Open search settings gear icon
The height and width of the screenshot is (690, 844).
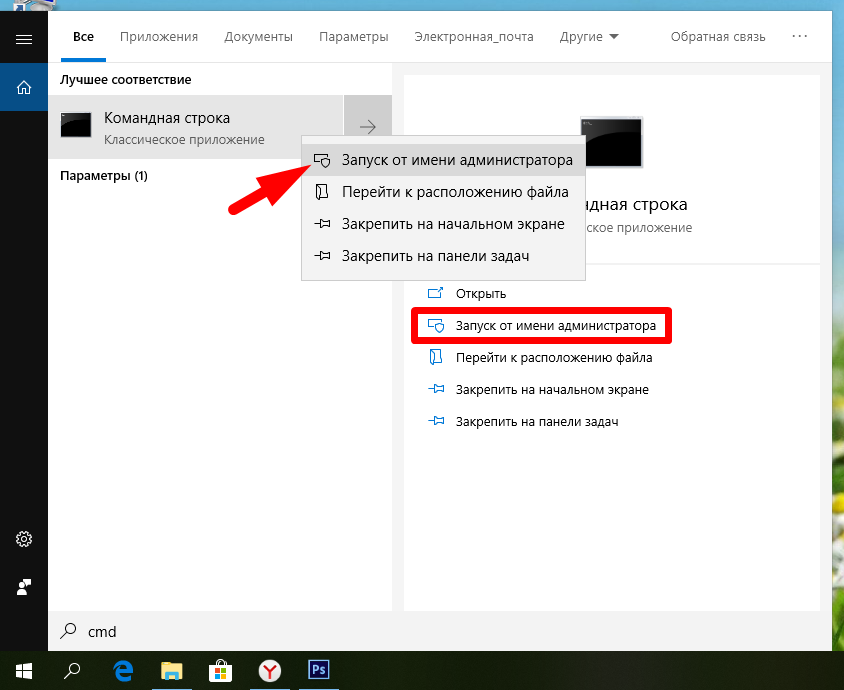(x=24, y=539)
